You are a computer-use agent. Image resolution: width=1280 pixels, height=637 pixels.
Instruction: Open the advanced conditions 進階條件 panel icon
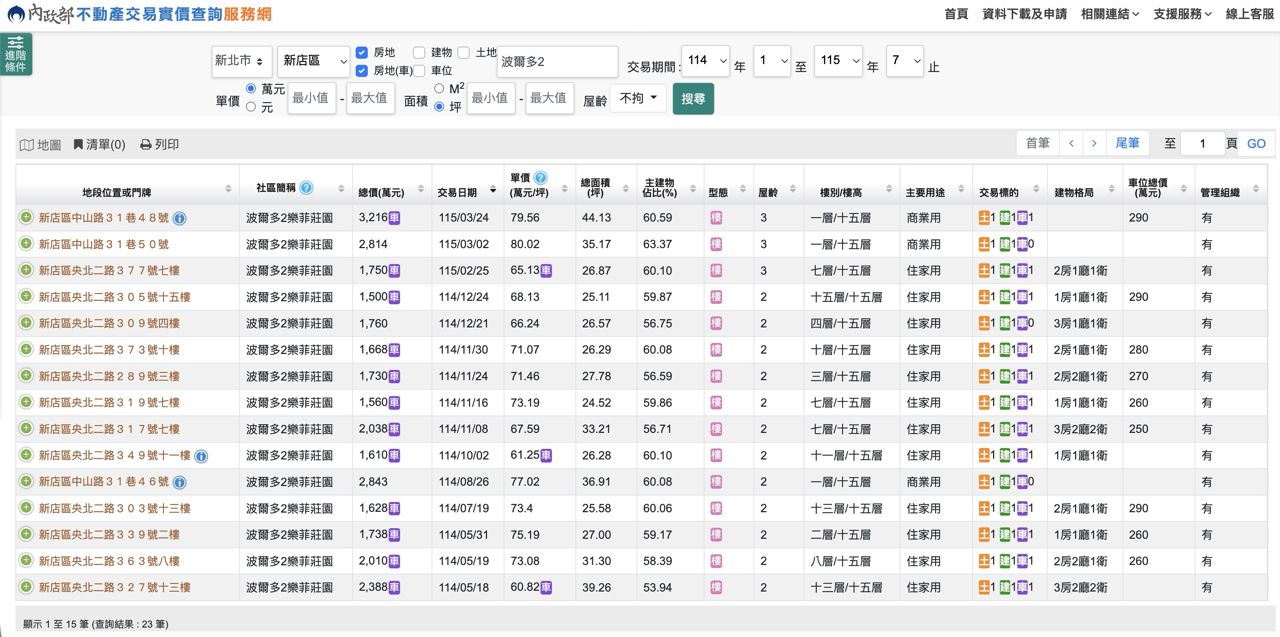point(16,54)
